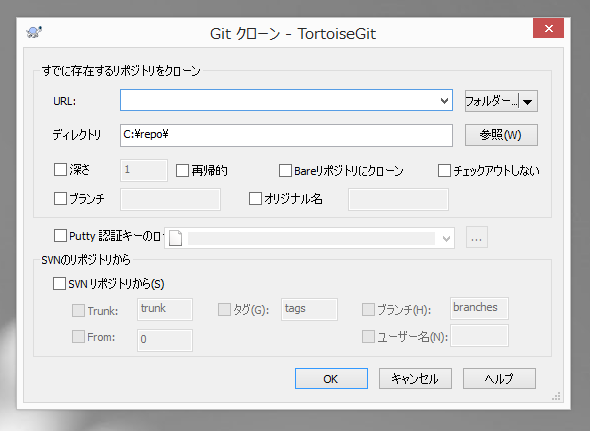Check チェックアウトしない option
Screen dimensions: 590x431
pos(444,171)
